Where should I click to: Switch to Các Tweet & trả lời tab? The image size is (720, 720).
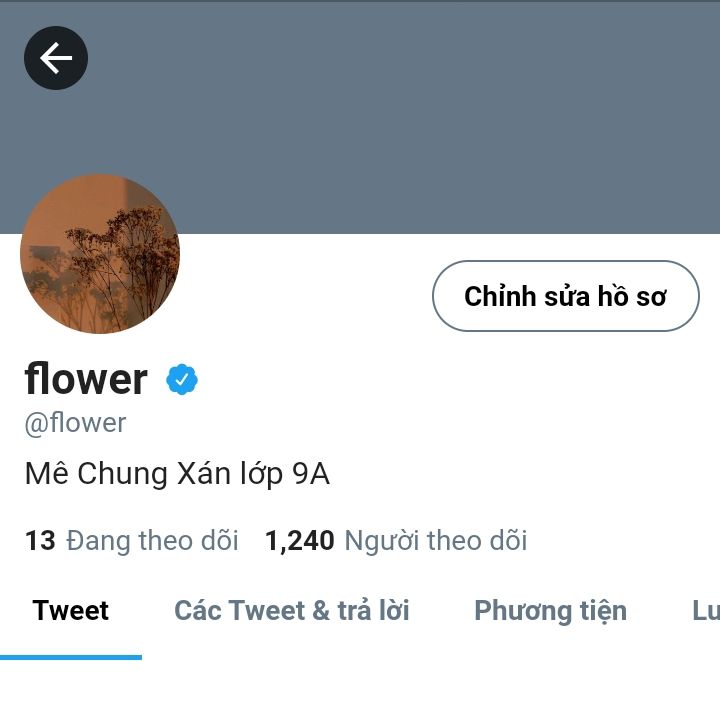coord(292,610)
